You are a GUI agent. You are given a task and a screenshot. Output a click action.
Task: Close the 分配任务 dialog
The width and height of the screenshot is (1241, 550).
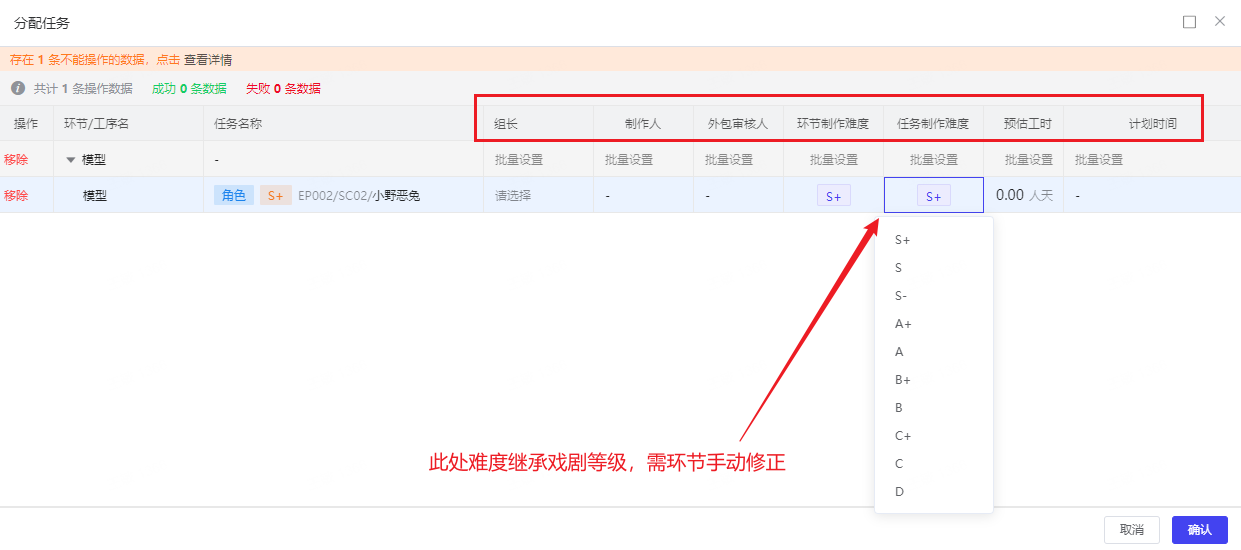coord(1219,21)
